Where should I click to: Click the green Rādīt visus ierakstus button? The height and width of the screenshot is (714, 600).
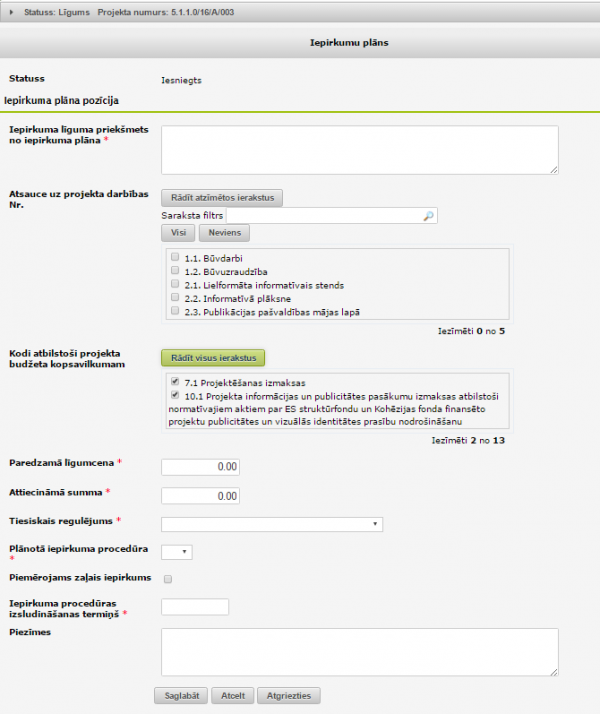coord(213,357)
